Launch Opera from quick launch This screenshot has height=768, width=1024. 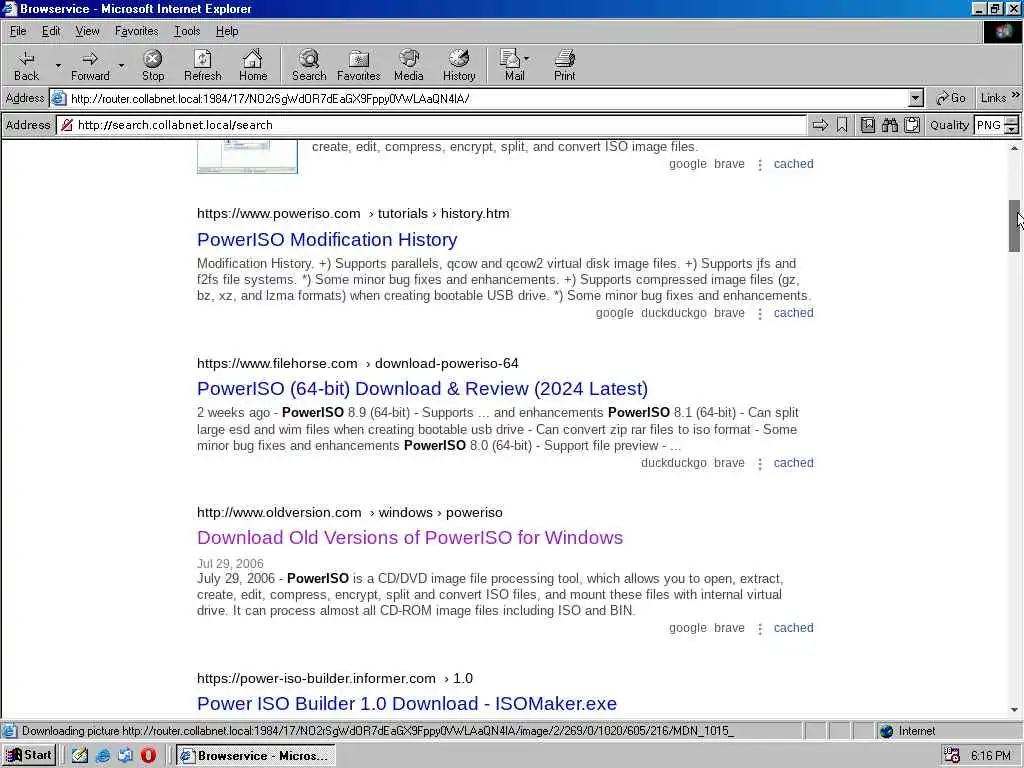pos(148,756)
